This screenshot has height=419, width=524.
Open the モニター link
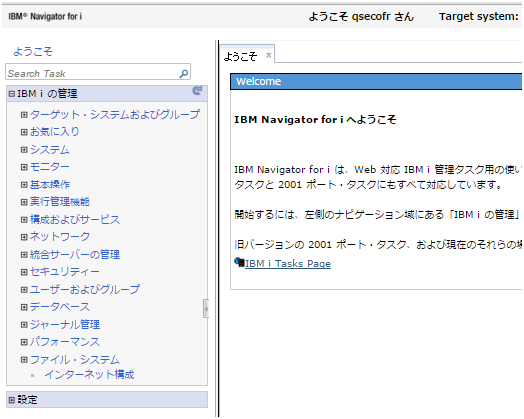50,167
